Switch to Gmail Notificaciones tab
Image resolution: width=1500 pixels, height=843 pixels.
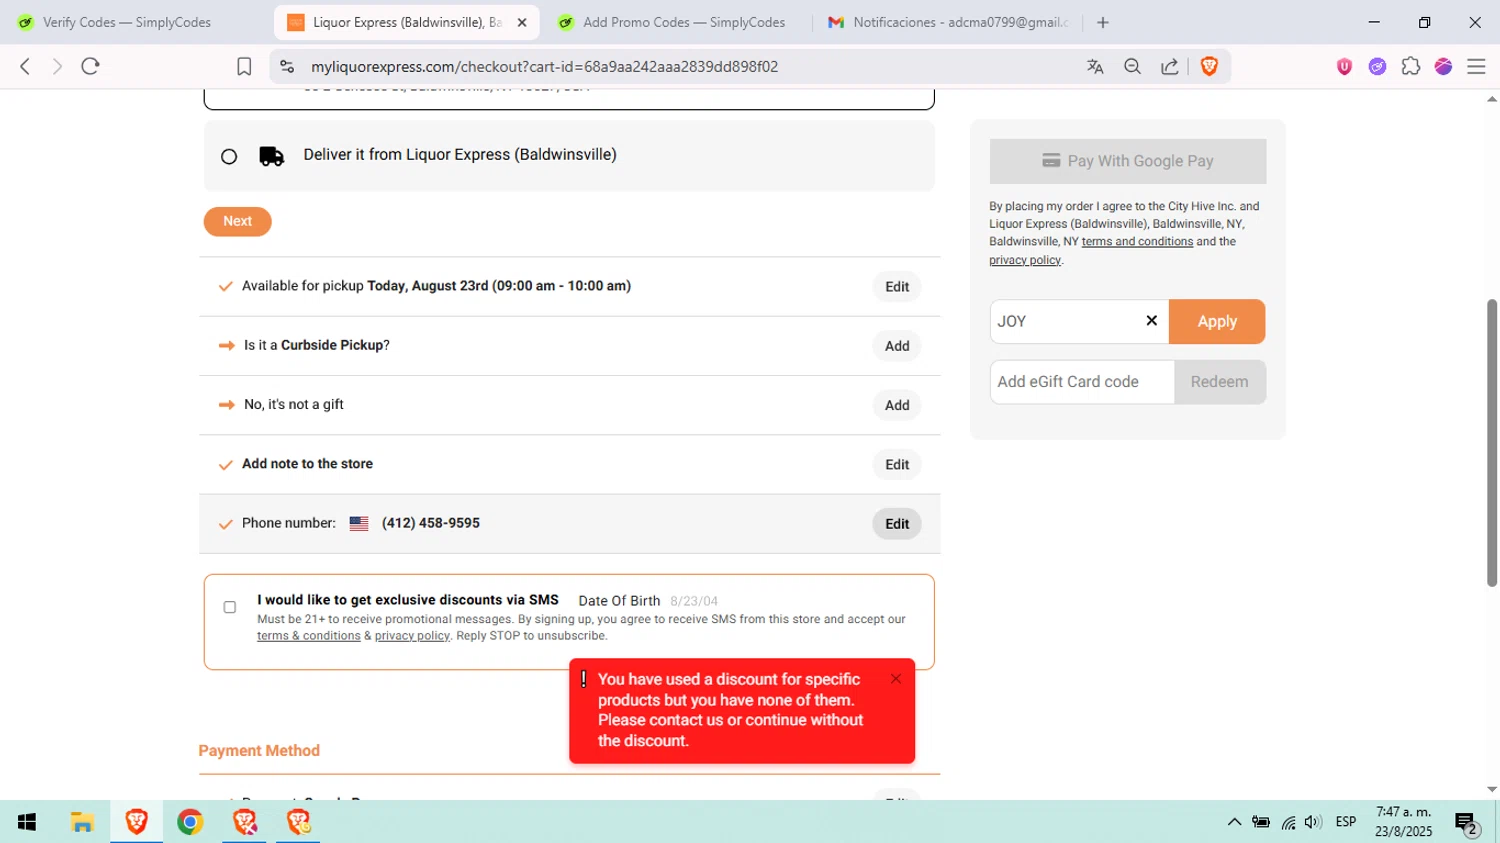coord(948,22)
